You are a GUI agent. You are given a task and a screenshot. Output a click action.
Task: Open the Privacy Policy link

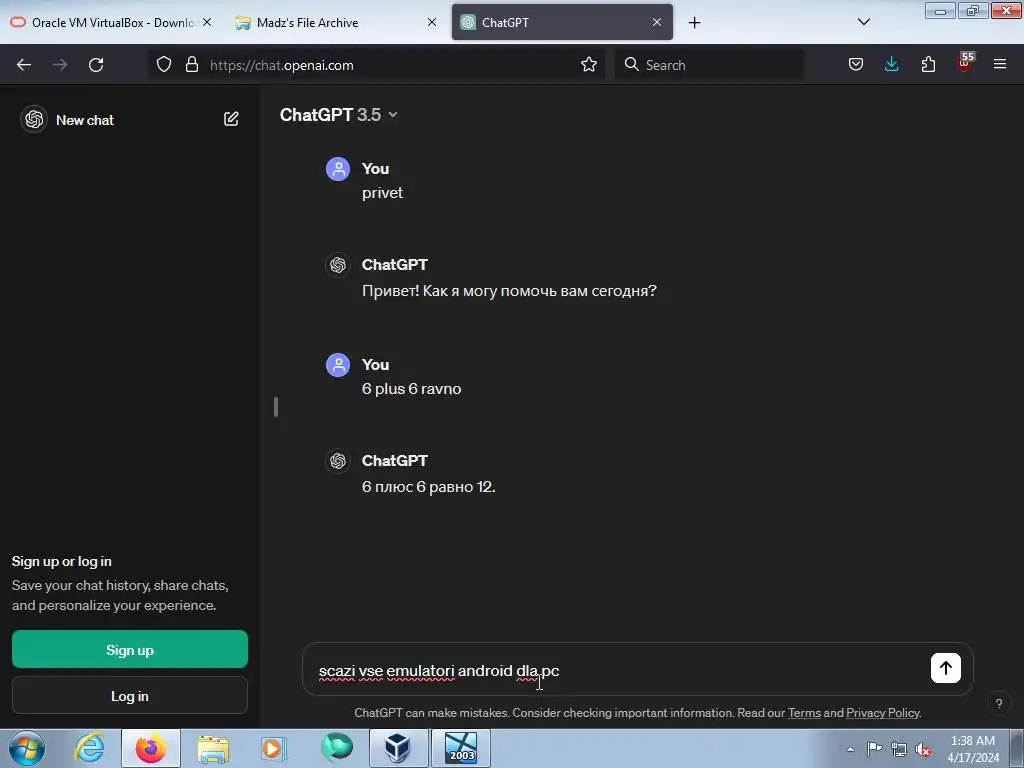(882, 712)
